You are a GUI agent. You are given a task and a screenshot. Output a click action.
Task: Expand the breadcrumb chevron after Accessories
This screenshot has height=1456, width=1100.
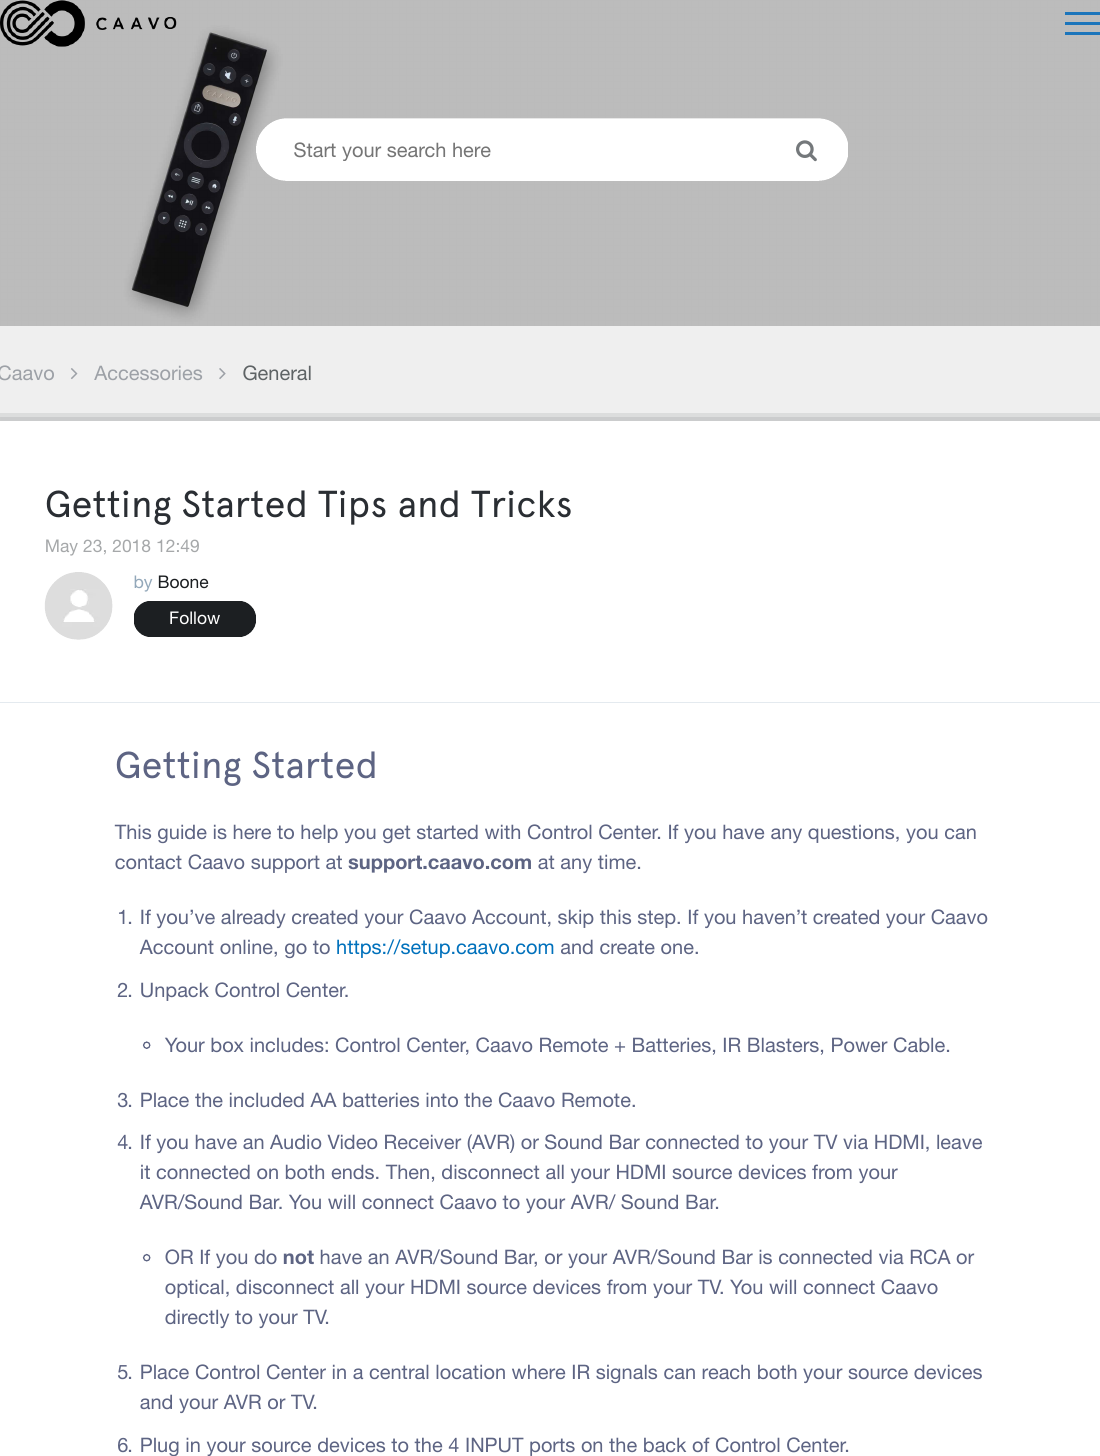coord(222,372)
